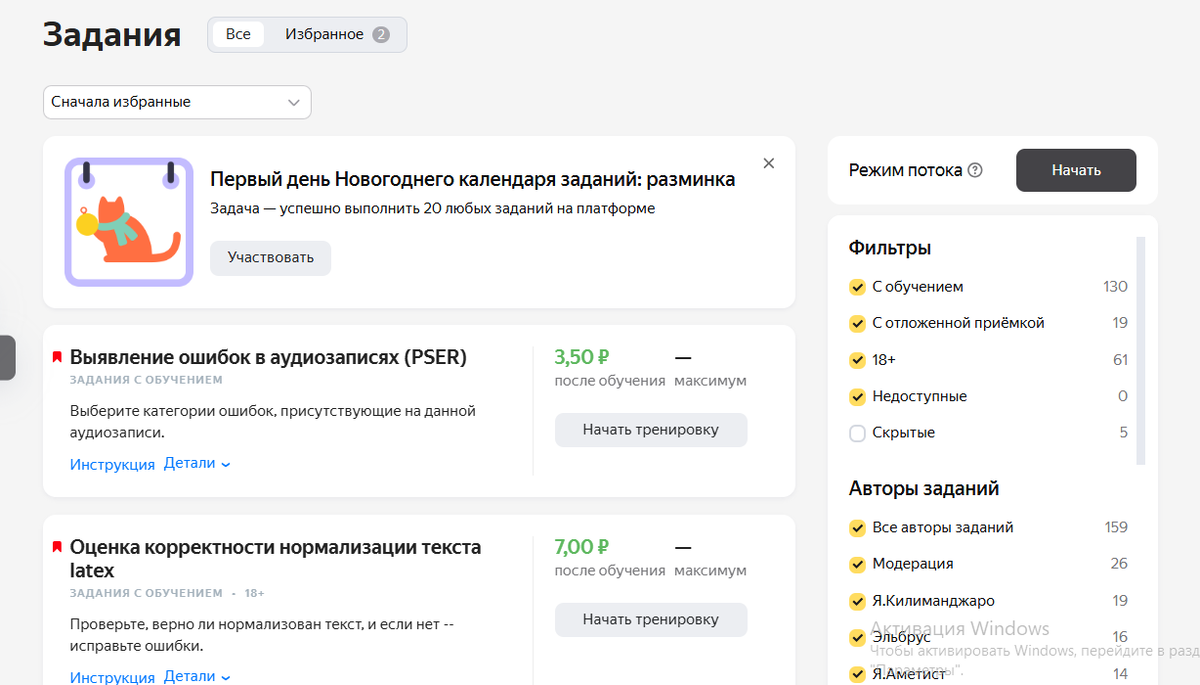
Task: Click the Фильтры heading
Action: tap(890, 248)
